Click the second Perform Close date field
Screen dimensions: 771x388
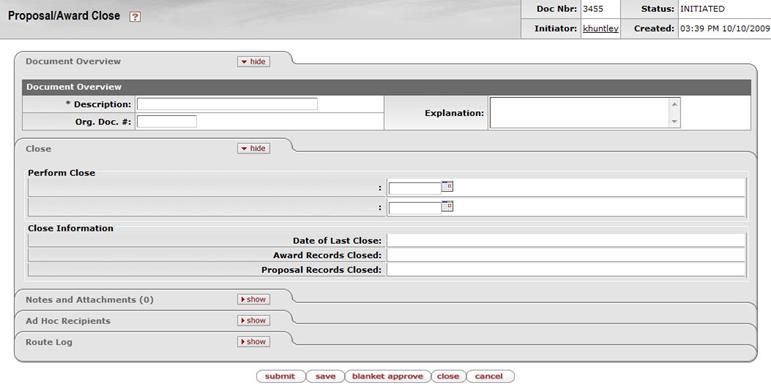415,209
